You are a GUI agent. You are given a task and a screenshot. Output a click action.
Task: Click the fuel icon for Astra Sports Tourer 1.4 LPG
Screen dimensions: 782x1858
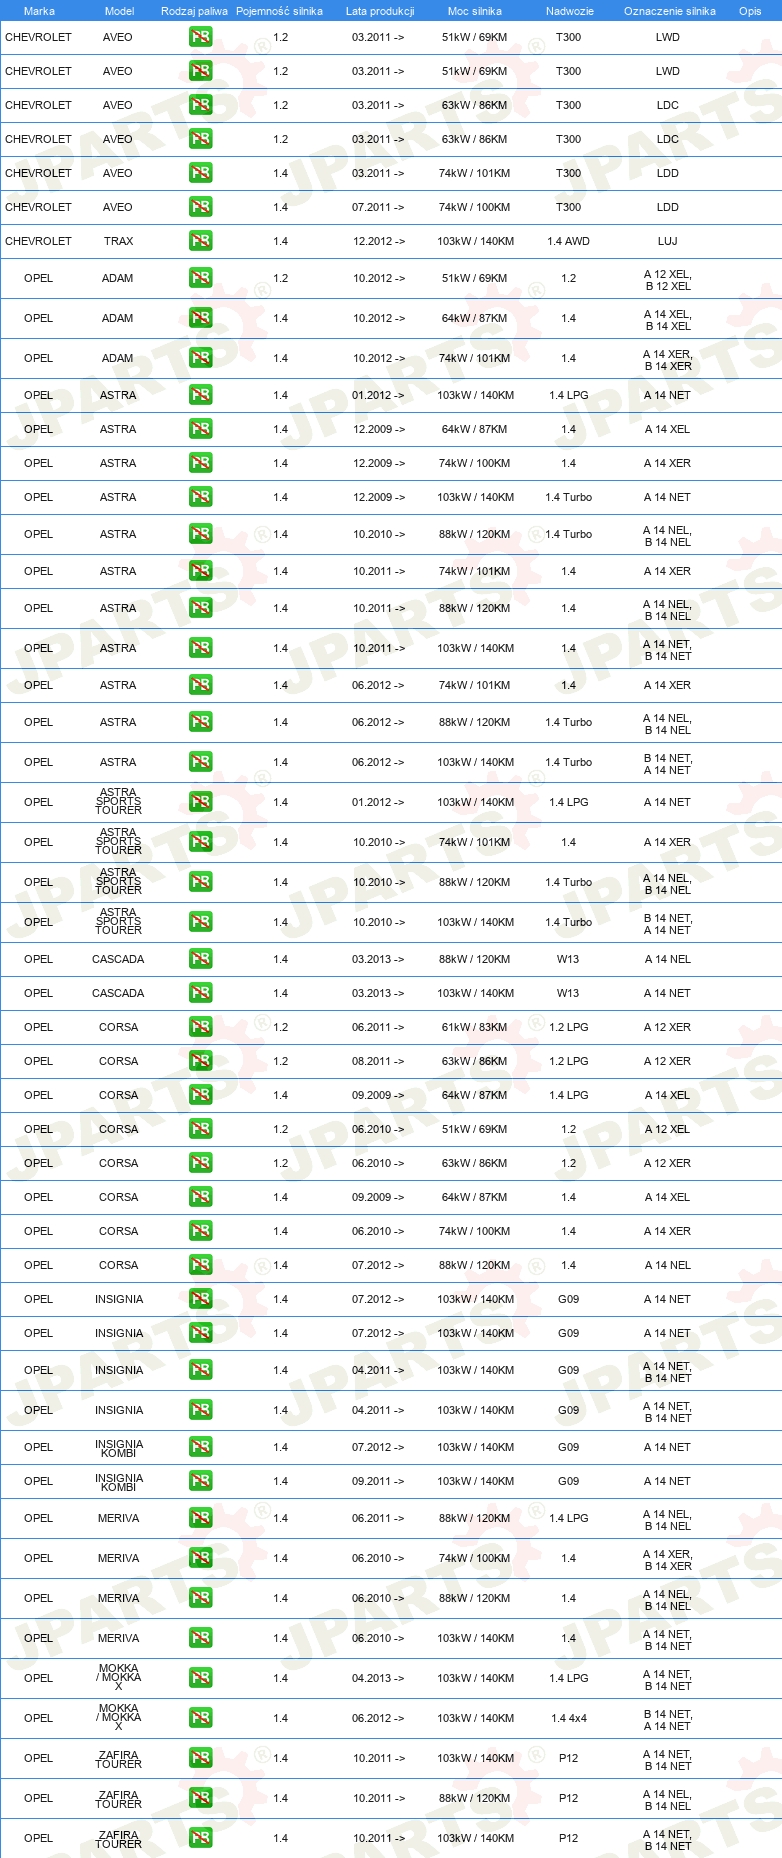click(x=201, y=802)
